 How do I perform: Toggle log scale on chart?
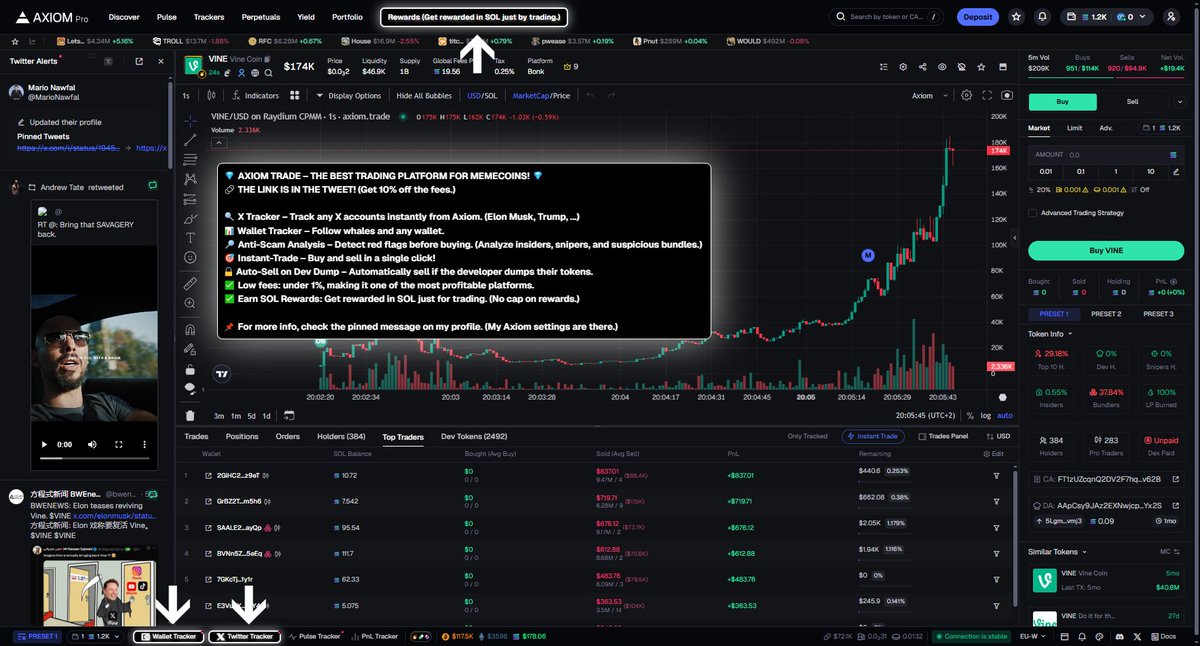pyautogui.click(x=986, y=415)
